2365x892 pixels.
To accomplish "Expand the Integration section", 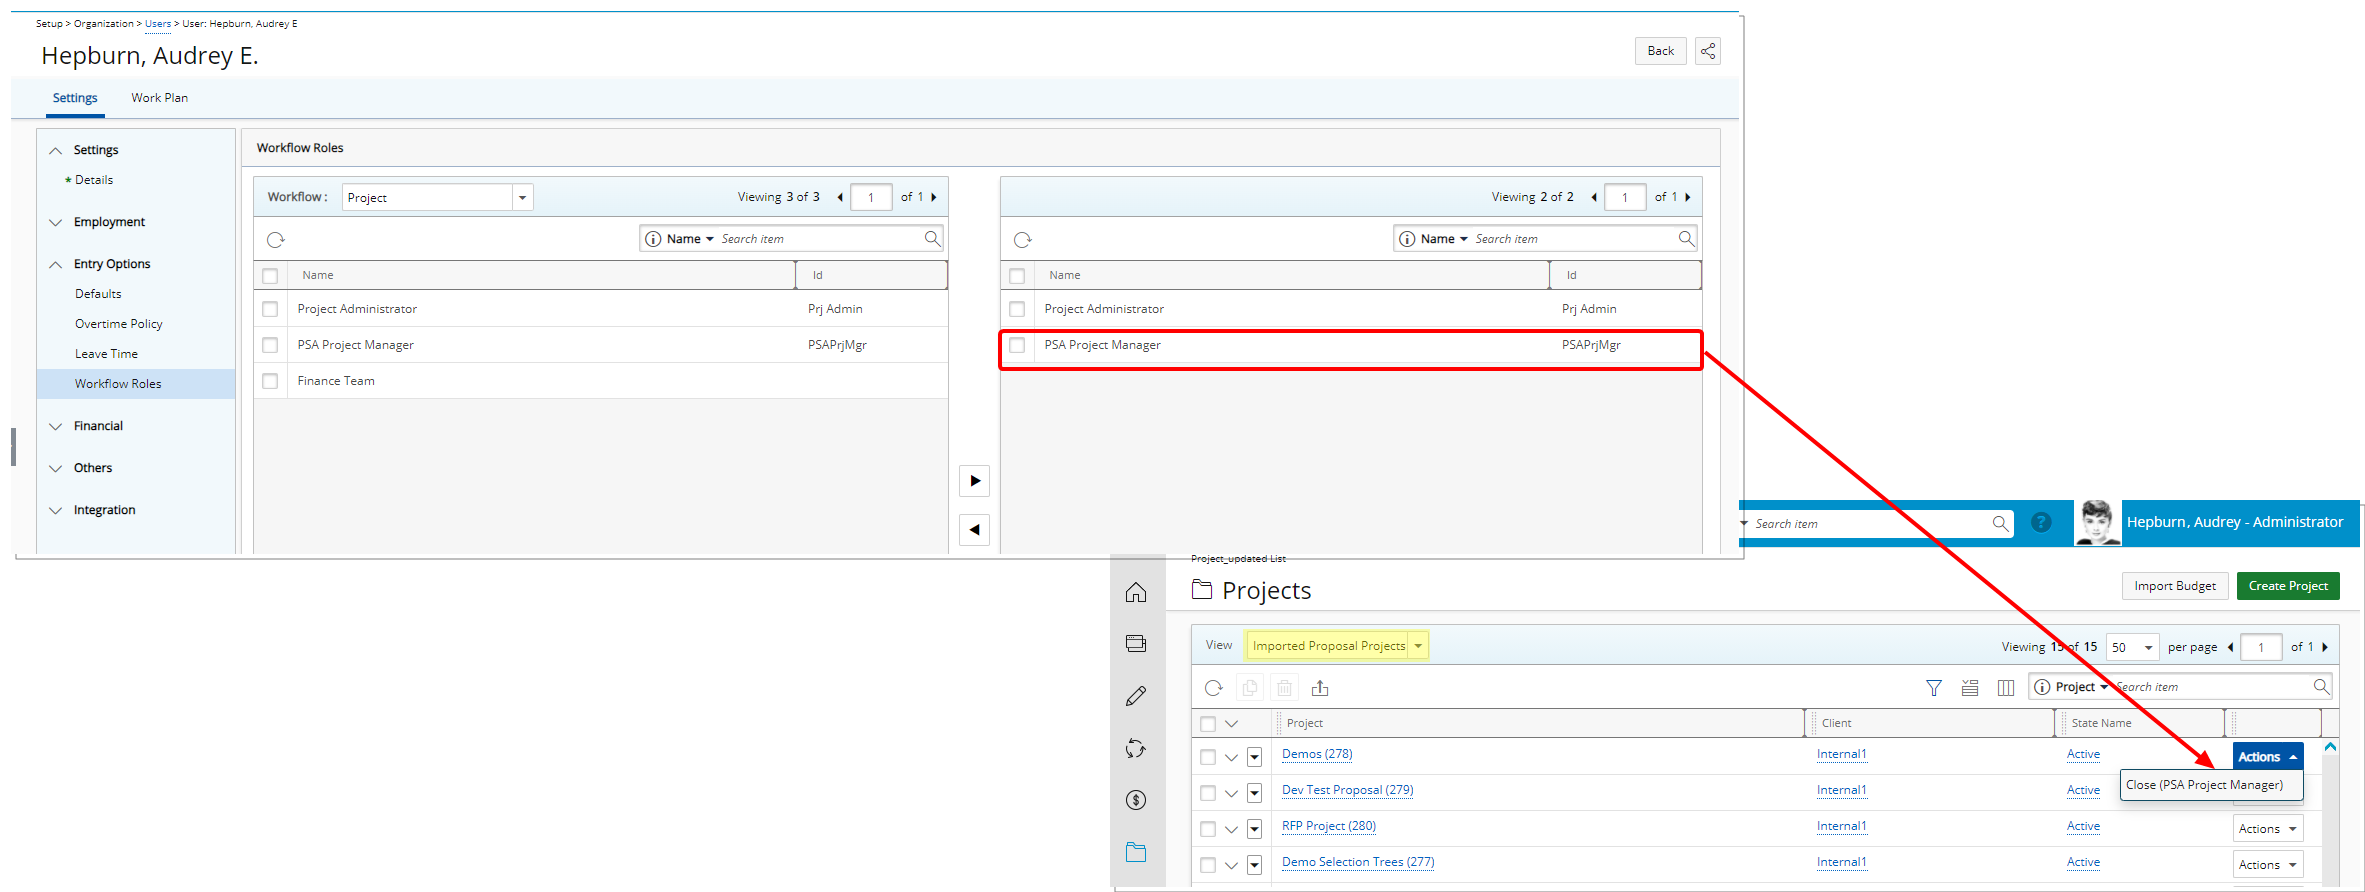I will (56, 510).
